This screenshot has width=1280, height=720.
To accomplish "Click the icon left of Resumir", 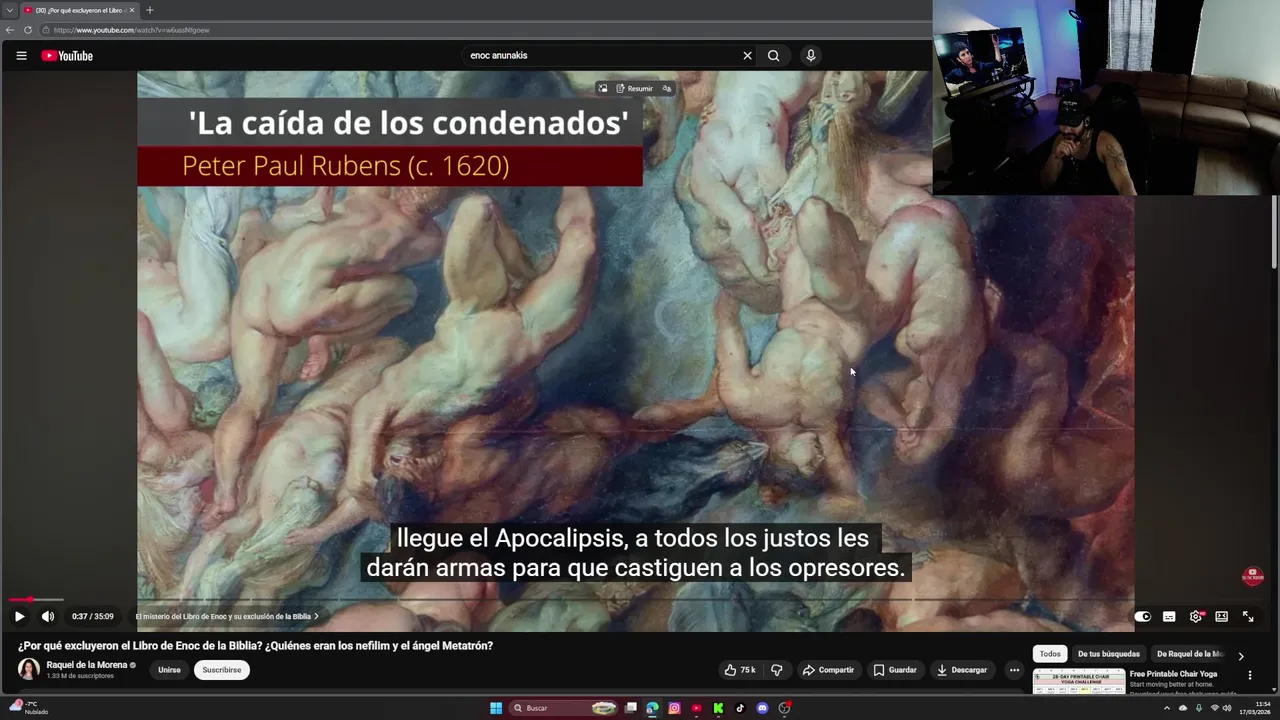I will coord(602,88).
